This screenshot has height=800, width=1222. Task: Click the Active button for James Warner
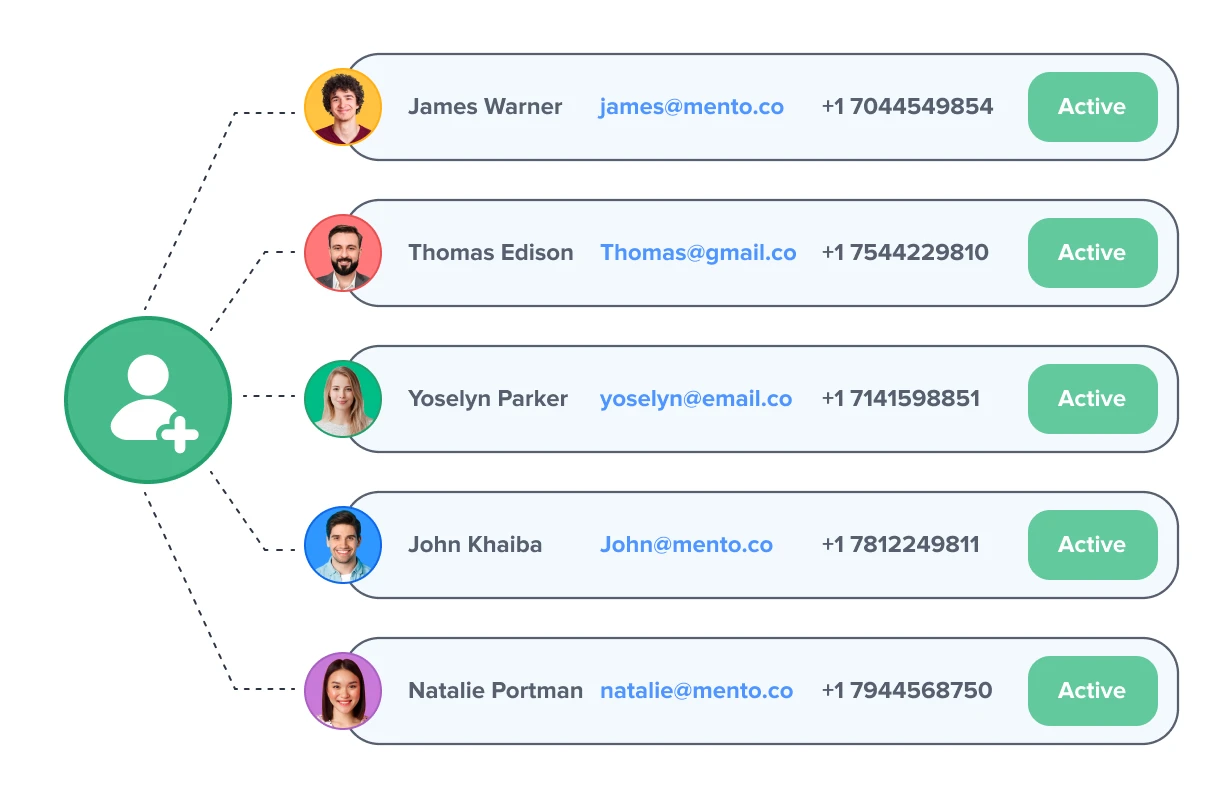(x=1092, y=107)
